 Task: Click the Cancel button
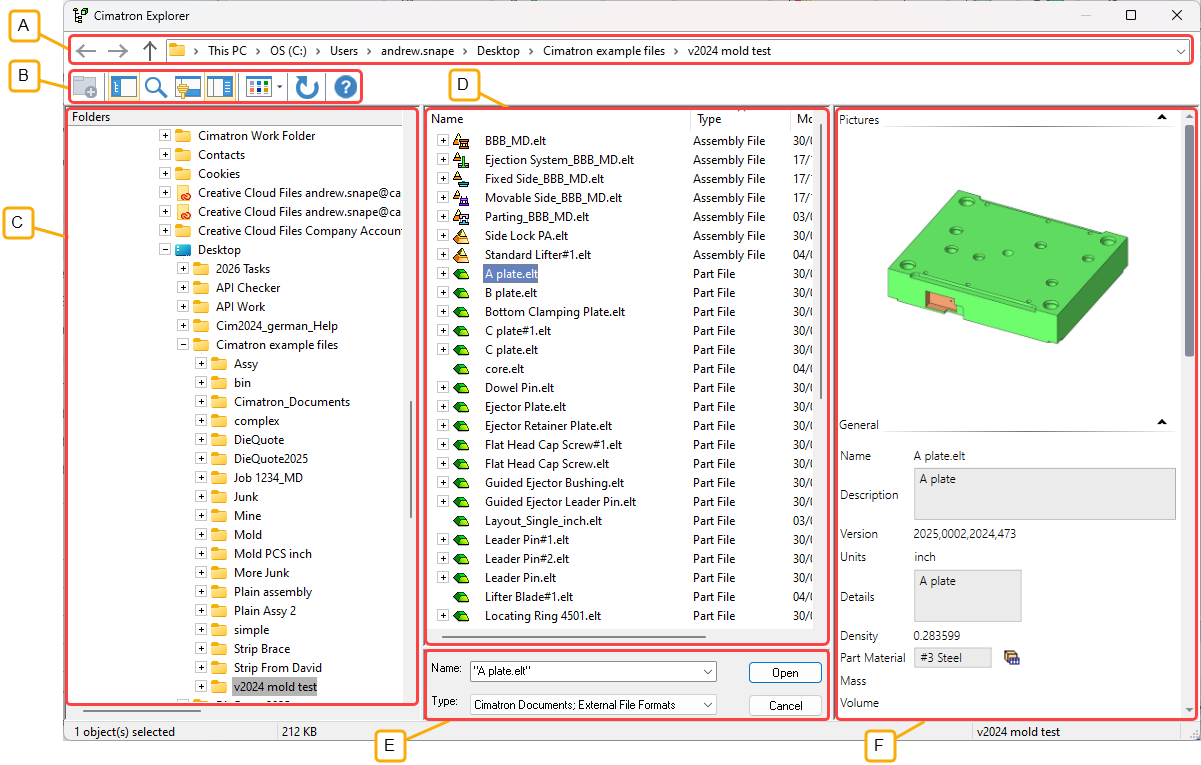(785, 706)
